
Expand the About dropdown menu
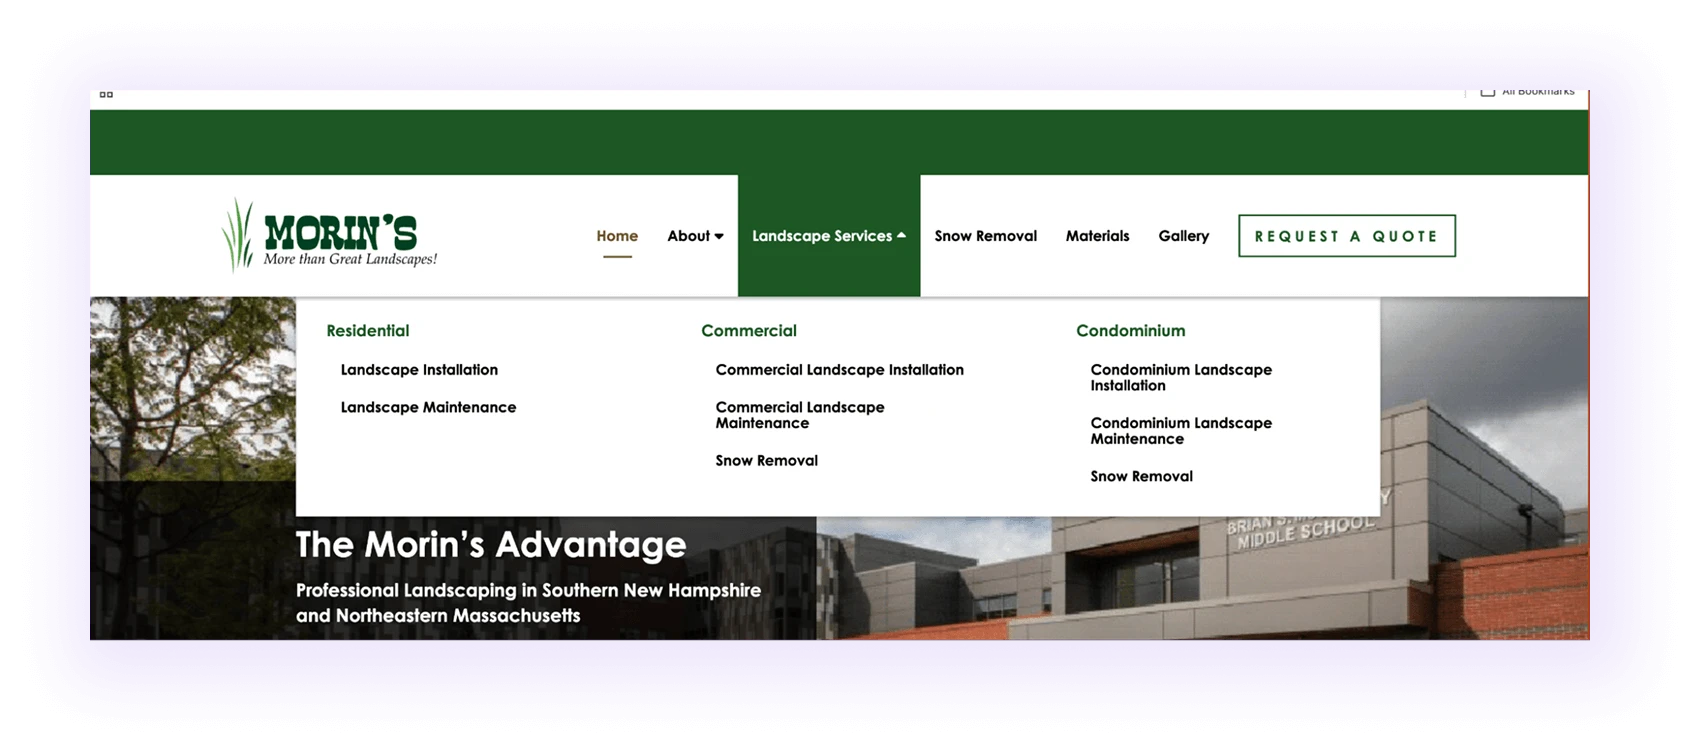pyautogui.click(x=695, y=236)
